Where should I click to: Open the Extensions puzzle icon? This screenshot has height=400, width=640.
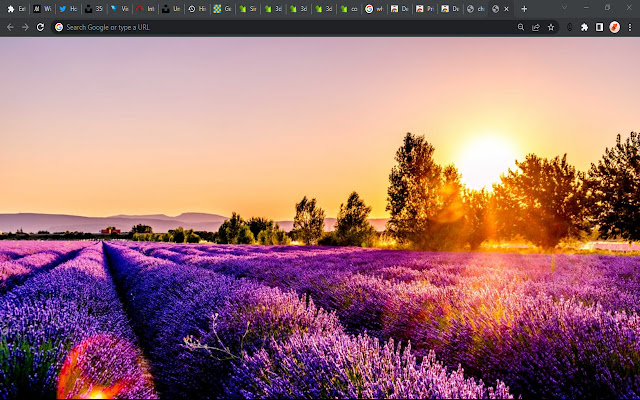coord(585,27)
